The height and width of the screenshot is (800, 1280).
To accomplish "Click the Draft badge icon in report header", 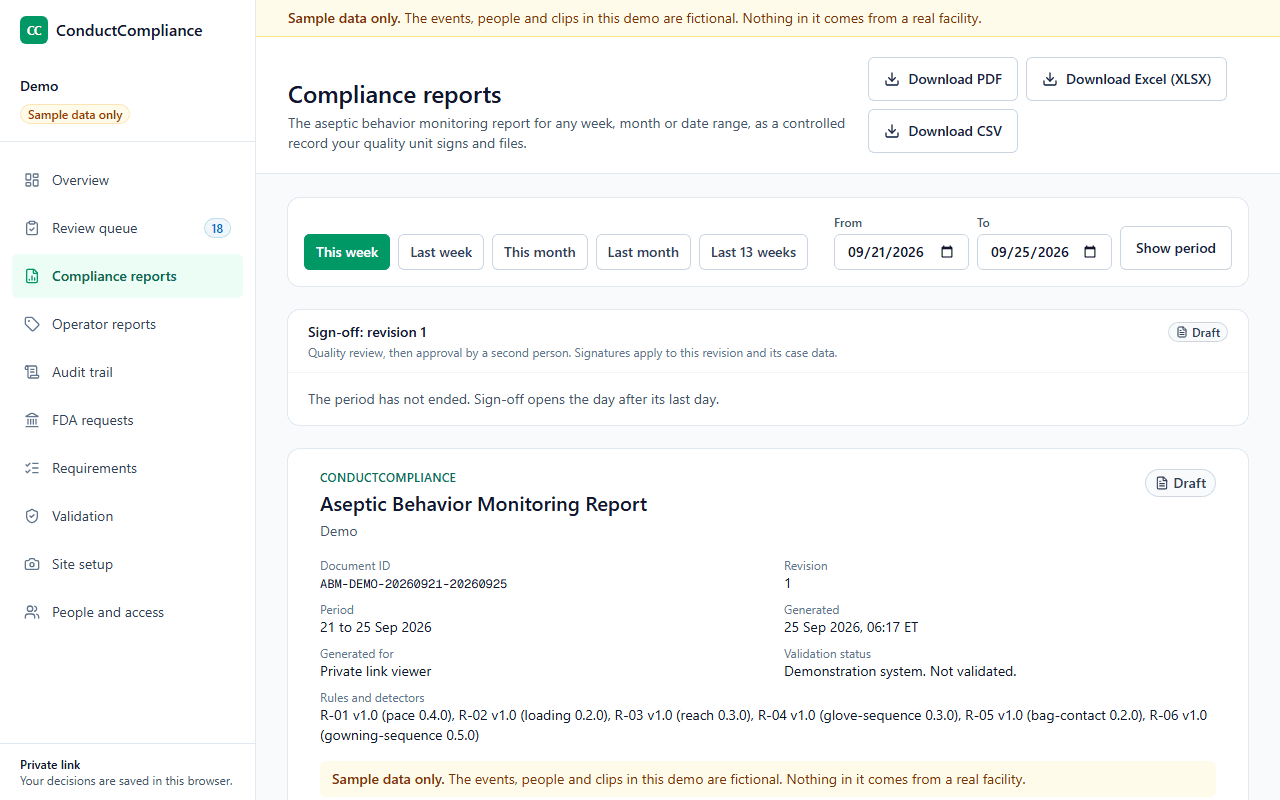I will (x=1161, y=483).
